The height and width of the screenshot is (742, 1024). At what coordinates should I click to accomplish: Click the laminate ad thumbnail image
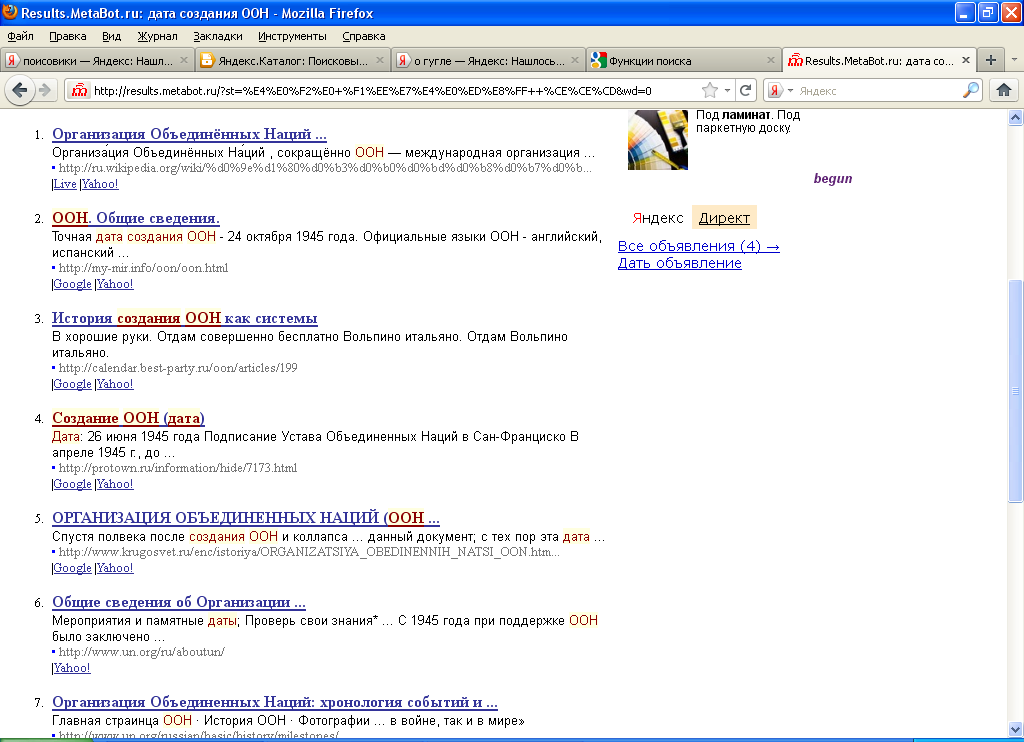pos(658,140)
